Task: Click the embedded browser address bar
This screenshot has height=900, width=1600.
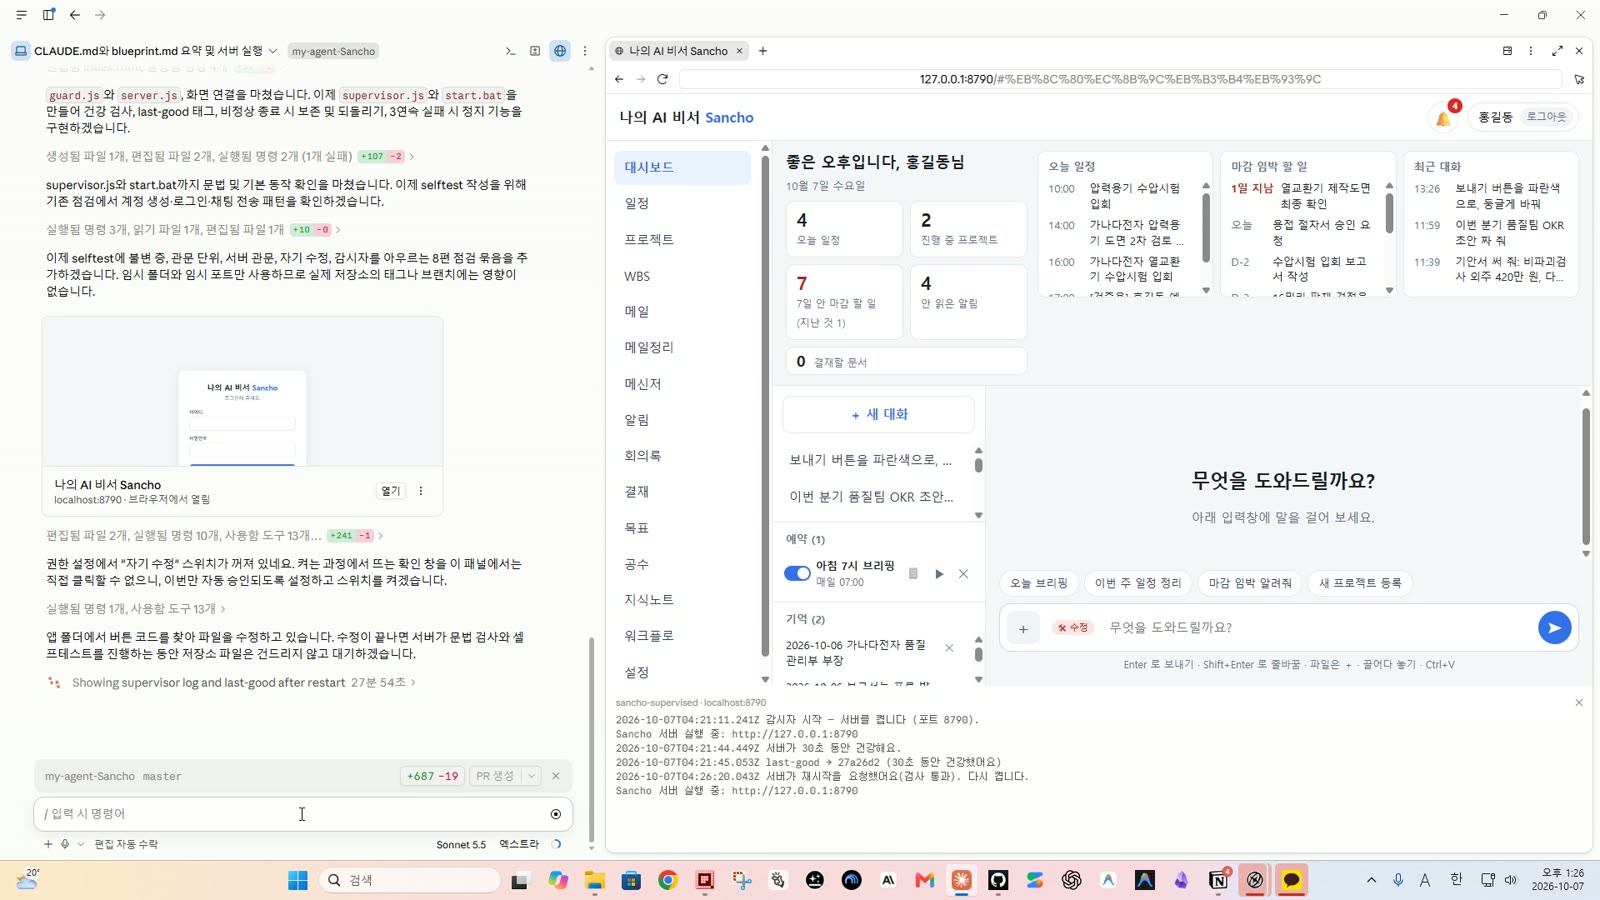Action: coord(1120,79)
